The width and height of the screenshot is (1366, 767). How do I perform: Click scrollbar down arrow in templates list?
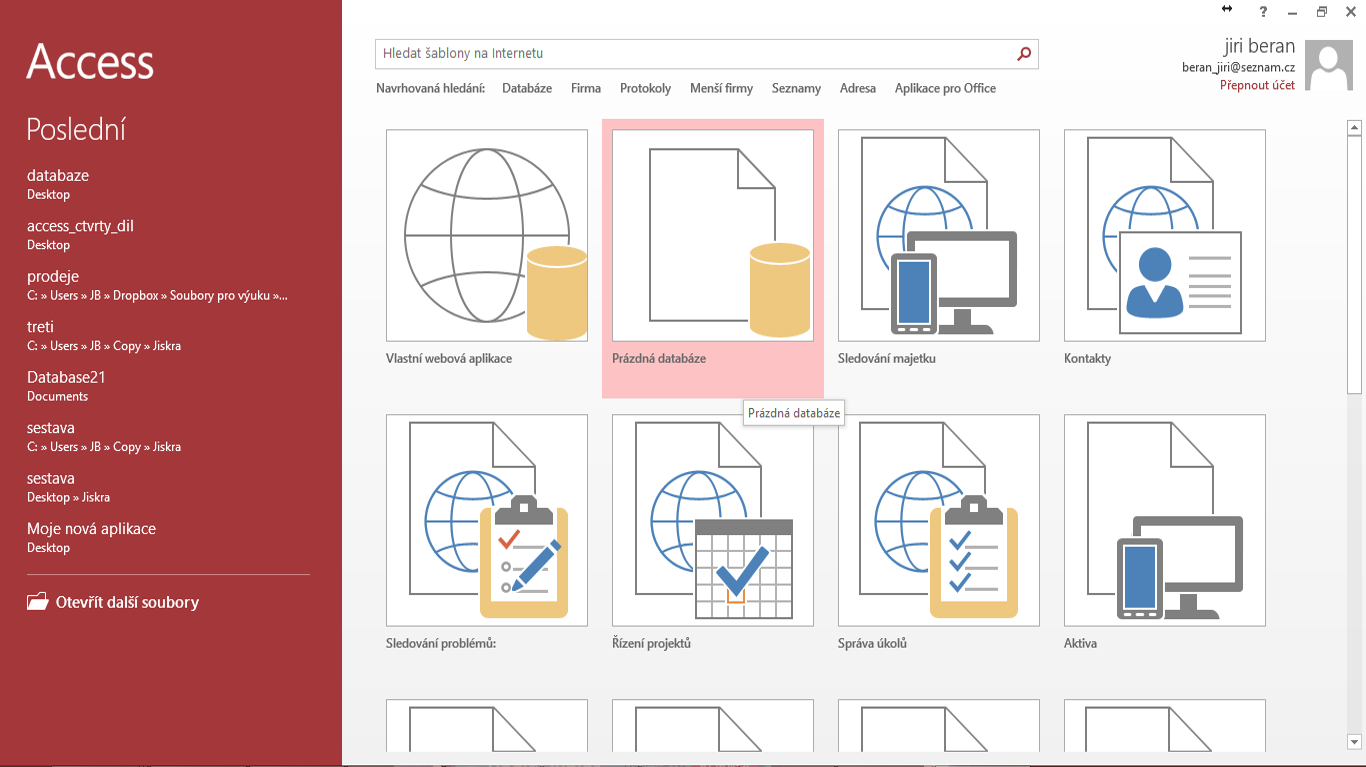click(x=1354, y=742)
